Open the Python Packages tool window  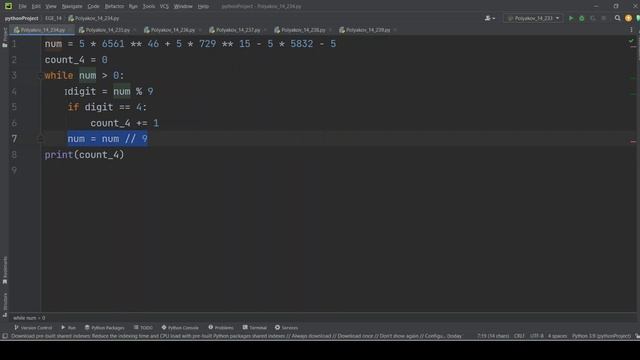104,327
